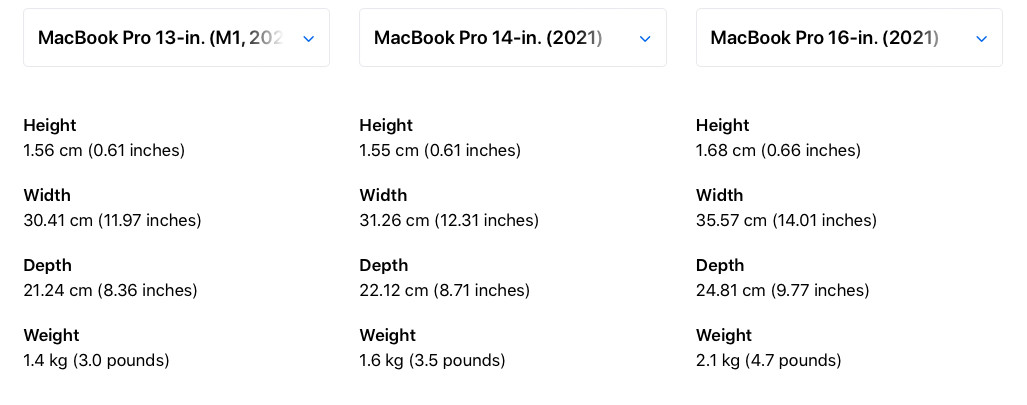Select the 22.12 cm (8.71 inches) depth value
This screenshot has width=1027, height=405.
coord(445,290)
